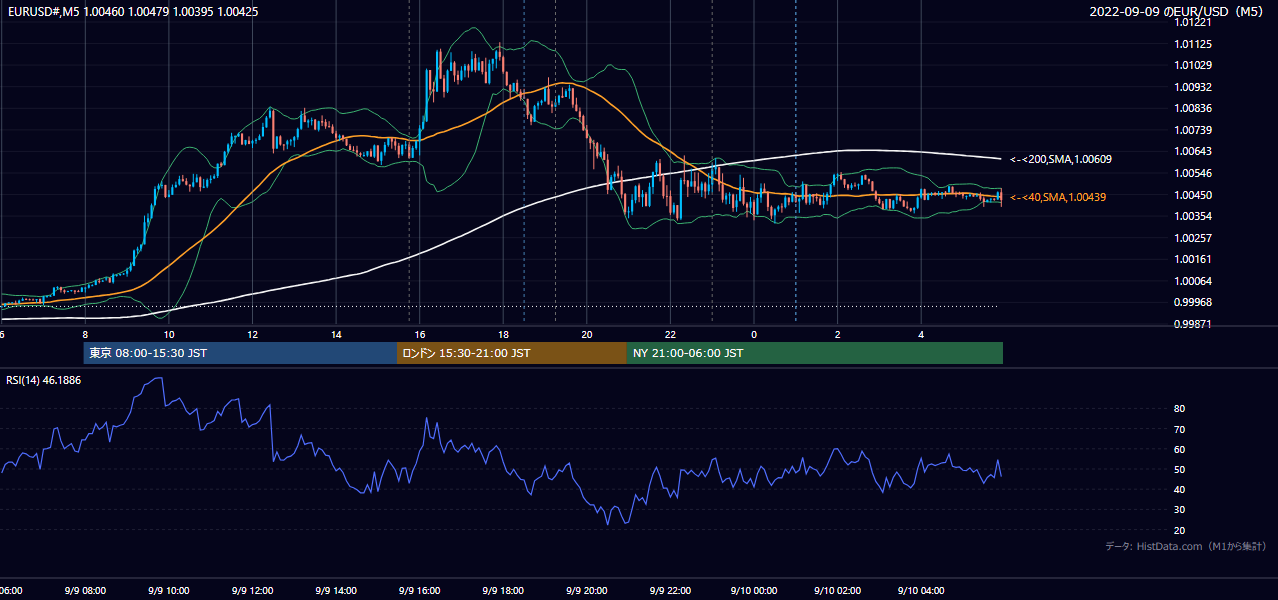Click the 9/10 04:00 date label

click(x=920, y=591)
